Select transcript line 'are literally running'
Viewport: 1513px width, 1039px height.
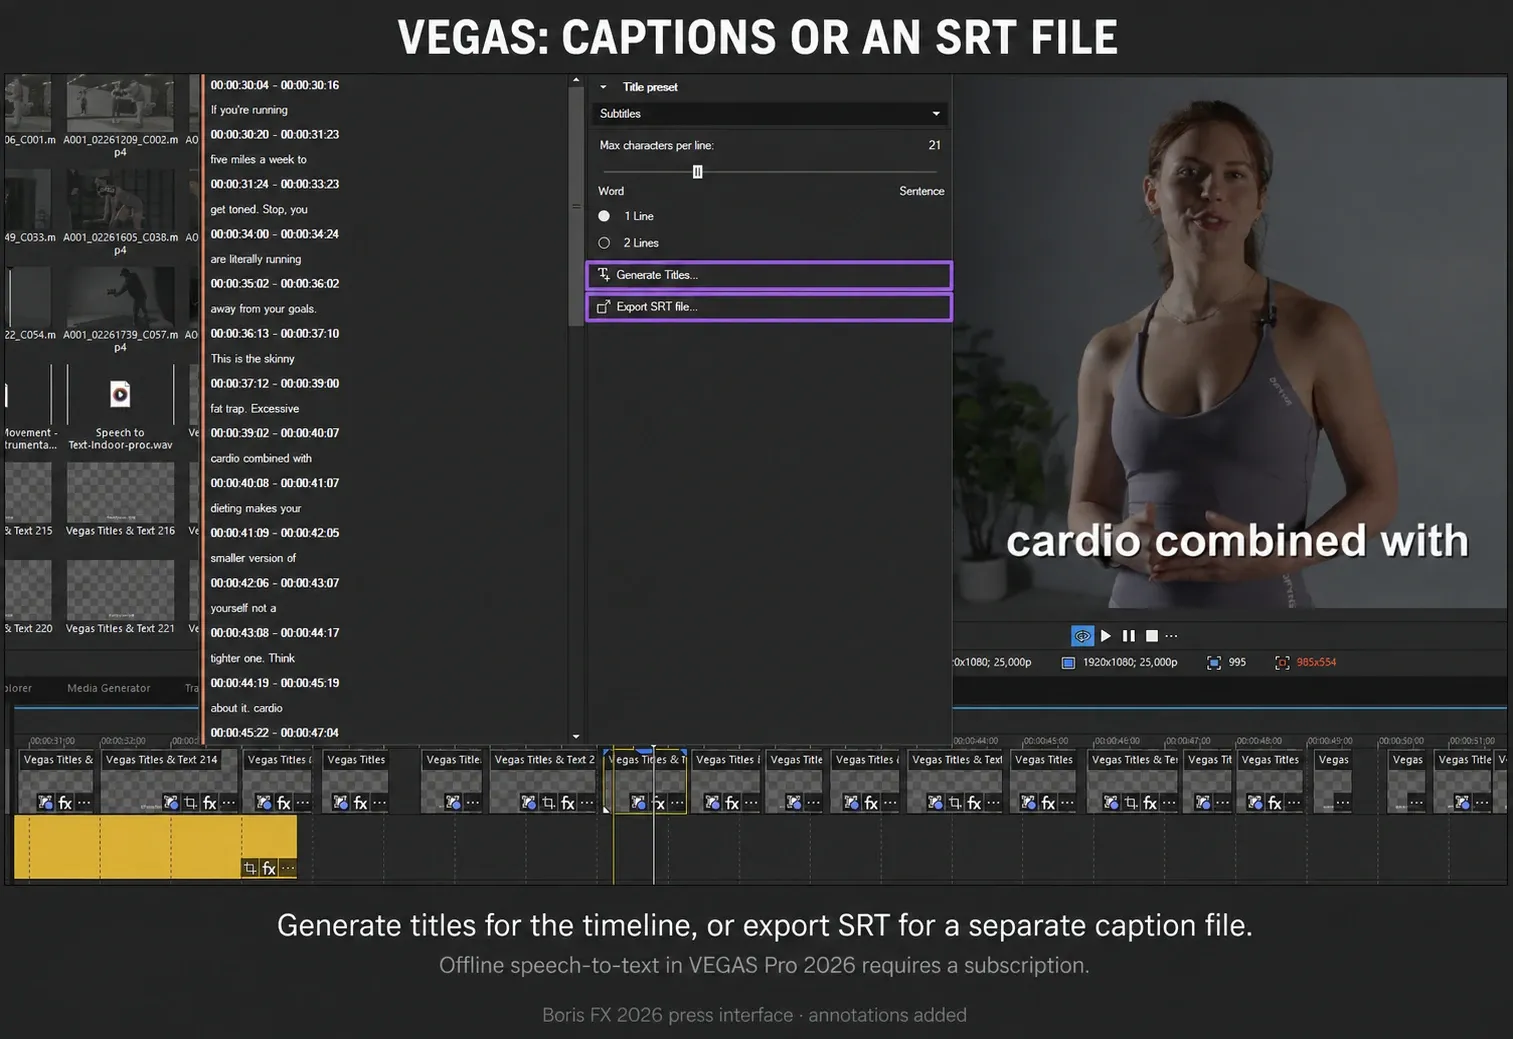tap(256, 259)
